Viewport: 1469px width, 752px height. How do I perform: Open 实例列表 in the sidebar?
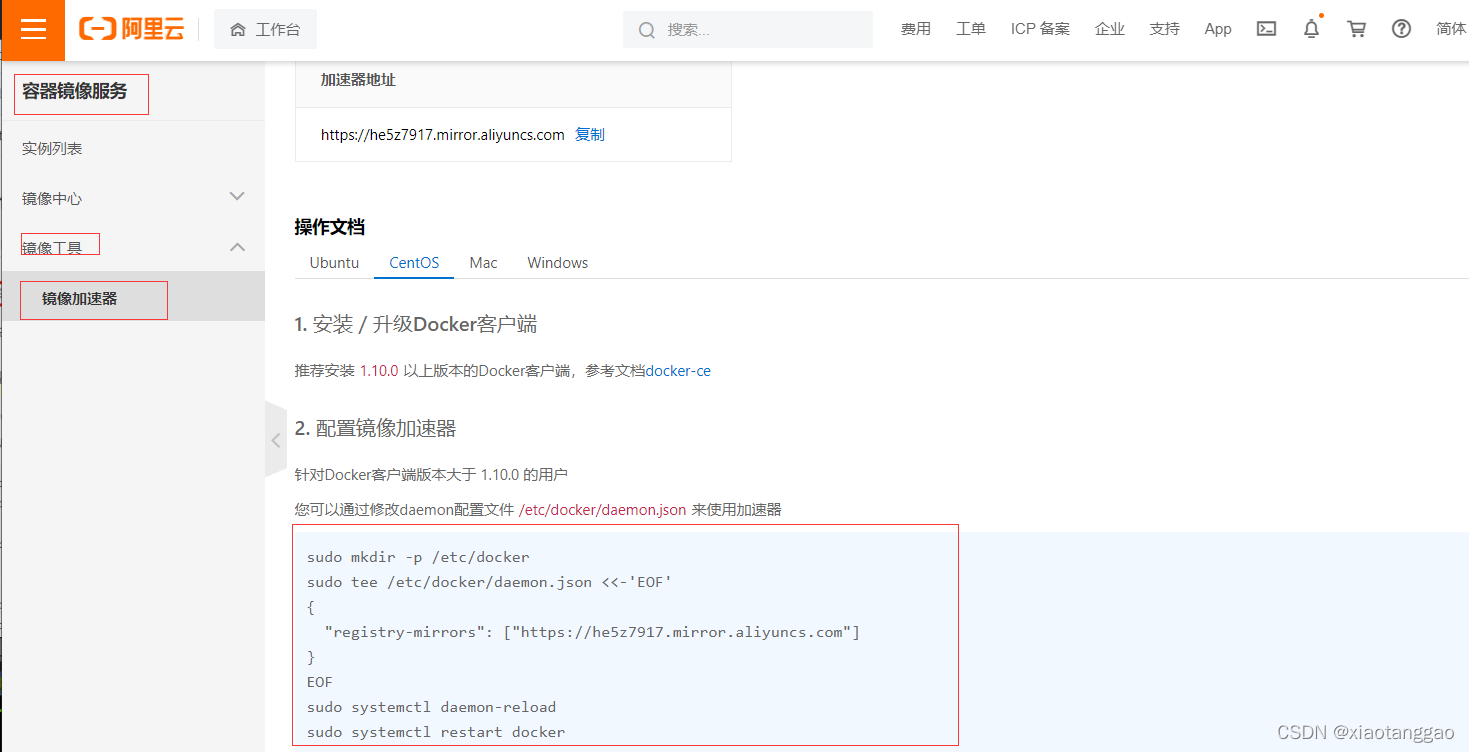tap(52, 148)
